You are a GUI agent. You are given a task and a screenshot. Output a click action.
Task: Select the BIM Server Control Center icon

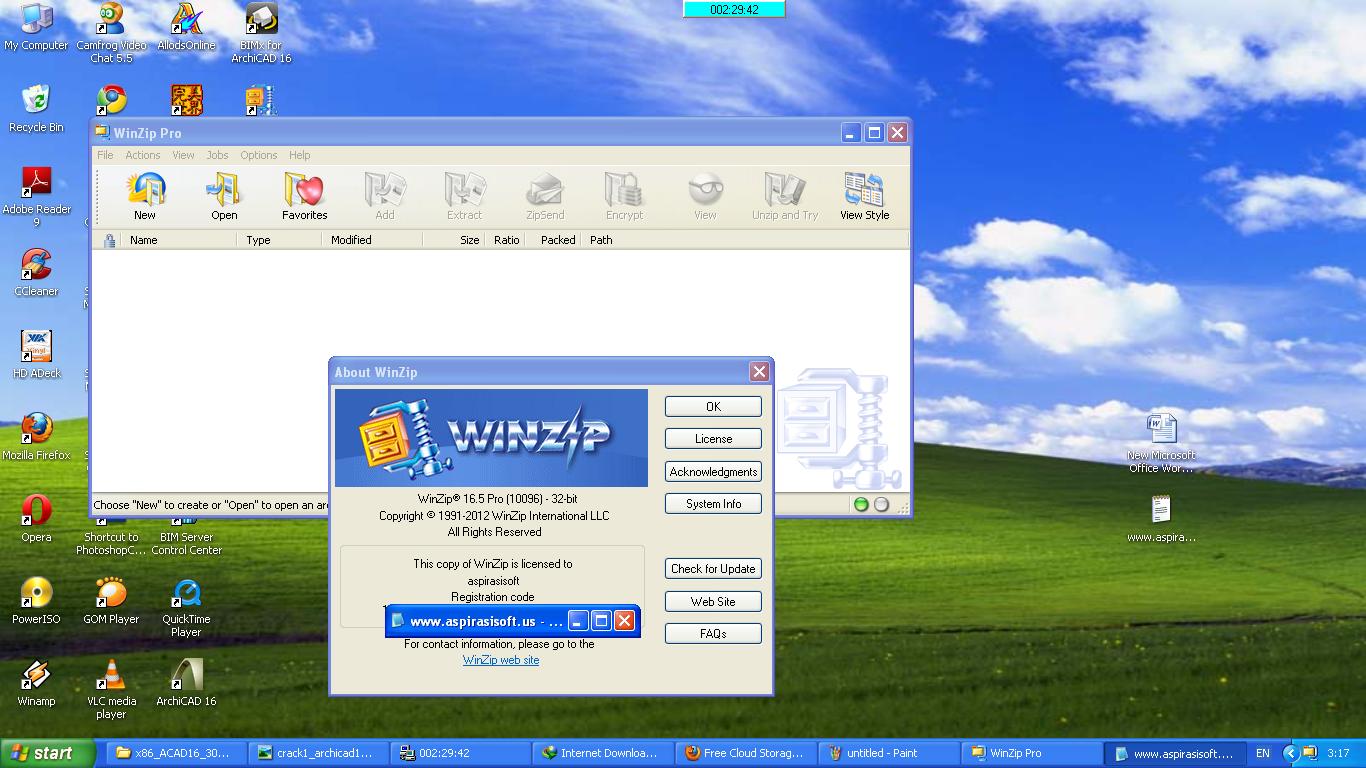pyautogui.click(x=186, y=535)
